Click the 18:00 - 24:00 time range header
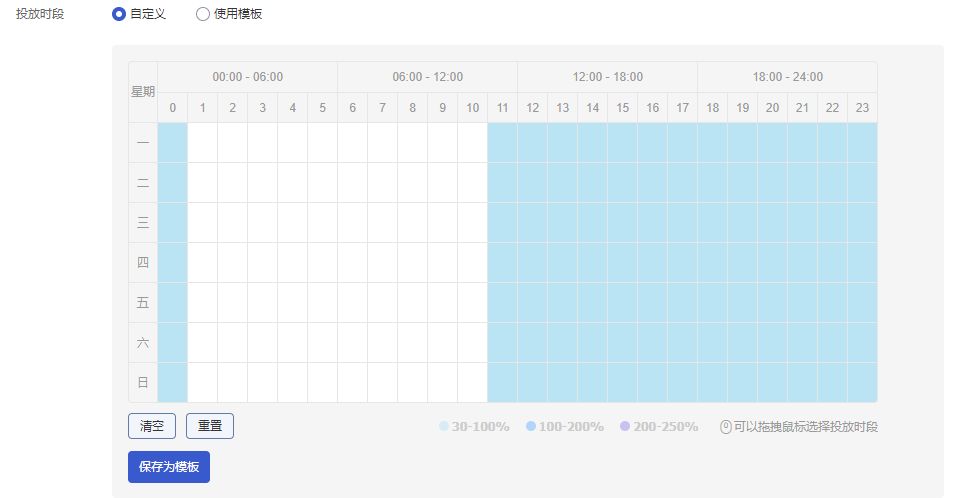Viewport: 969px width, 498px height. tap(787, 77)
